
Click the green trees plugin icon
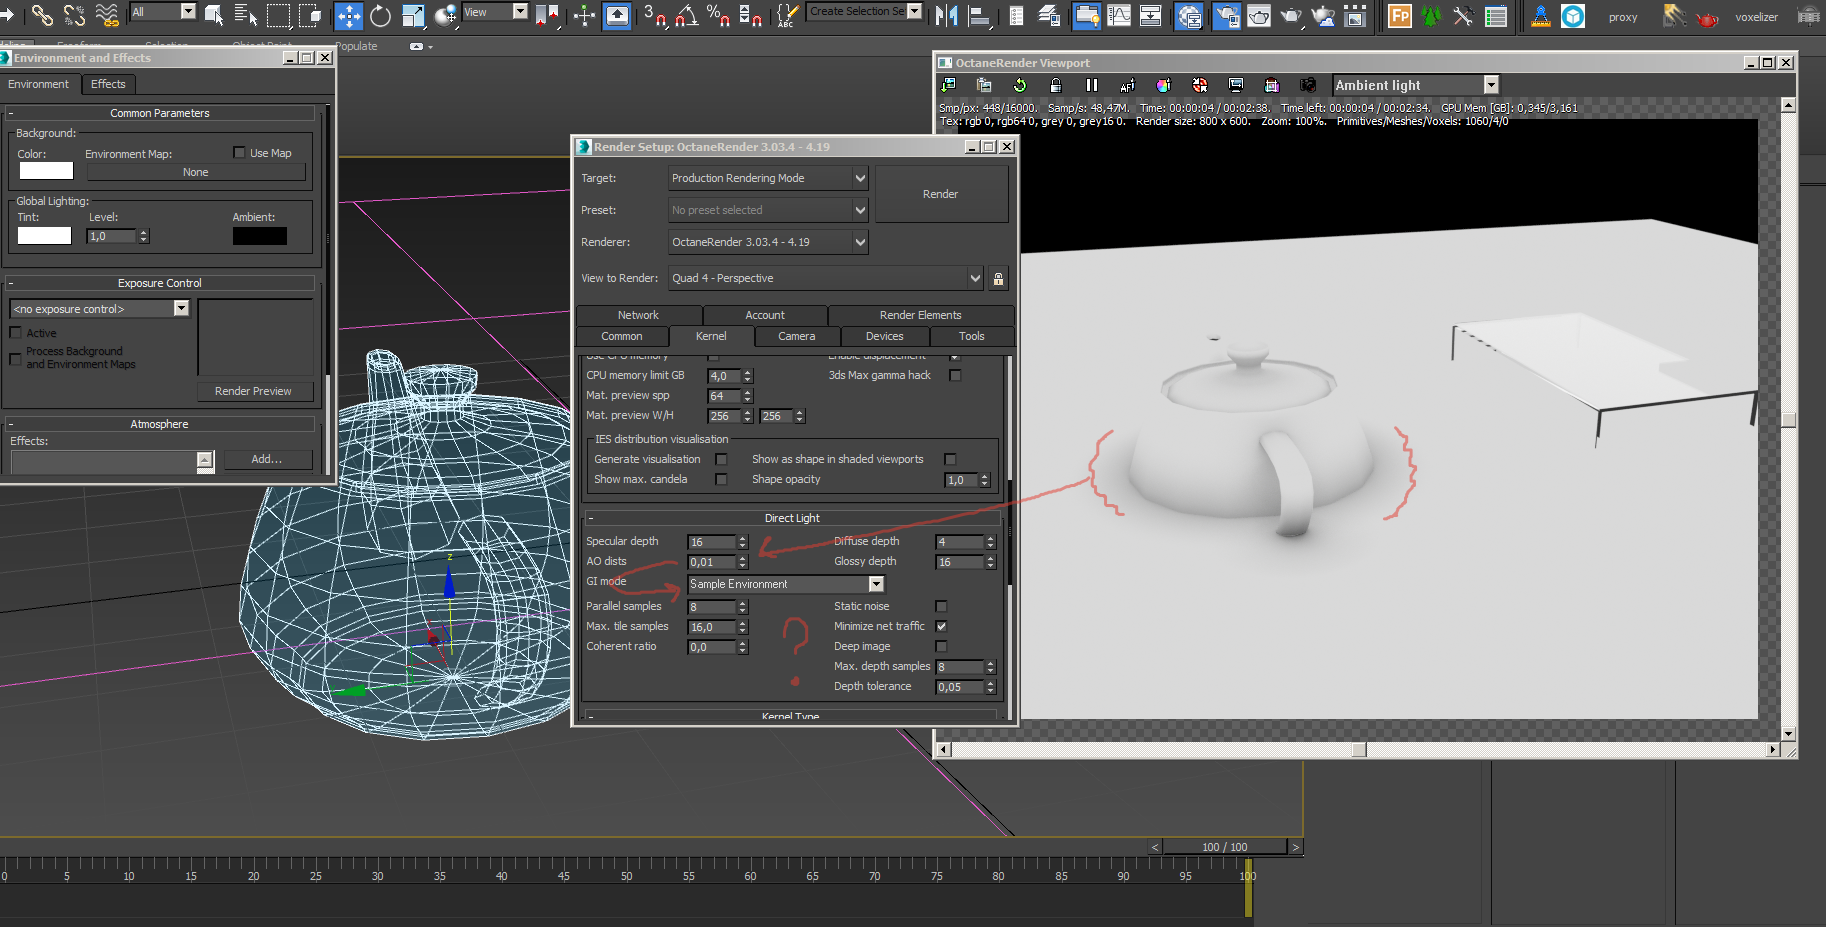point(1431,15)
